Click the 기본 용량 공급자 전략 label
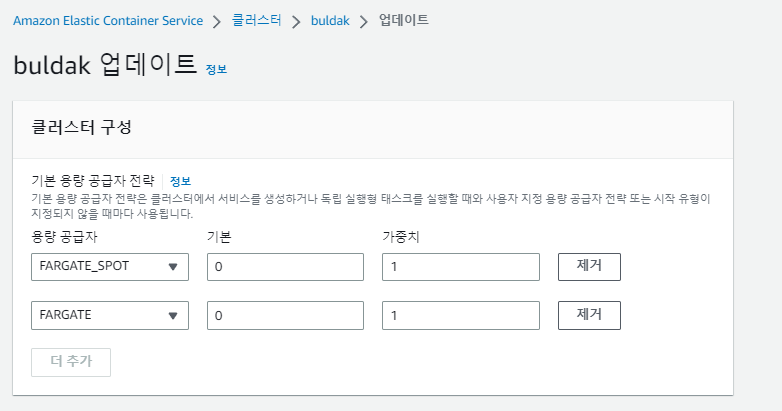782x411 pixels. coord(93,181)
